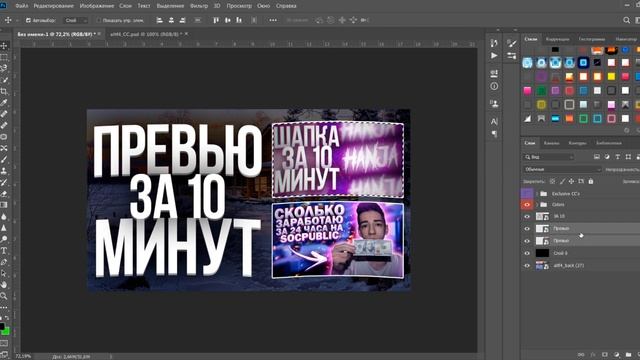The height and width of the screenshot is (360, 640).
Task: Align left edges in options bar
Action: [x=160, y=20]
